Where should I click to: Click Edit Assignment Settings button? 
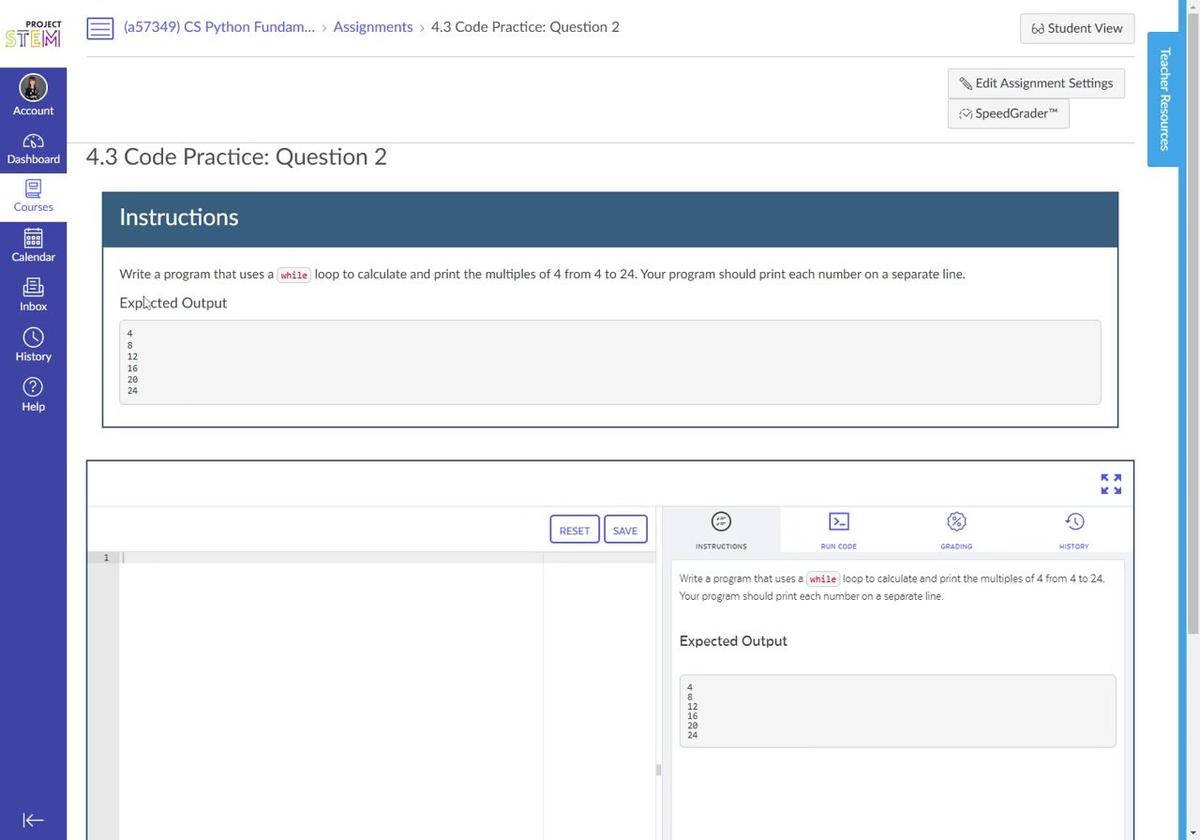tap(1036, 83)
